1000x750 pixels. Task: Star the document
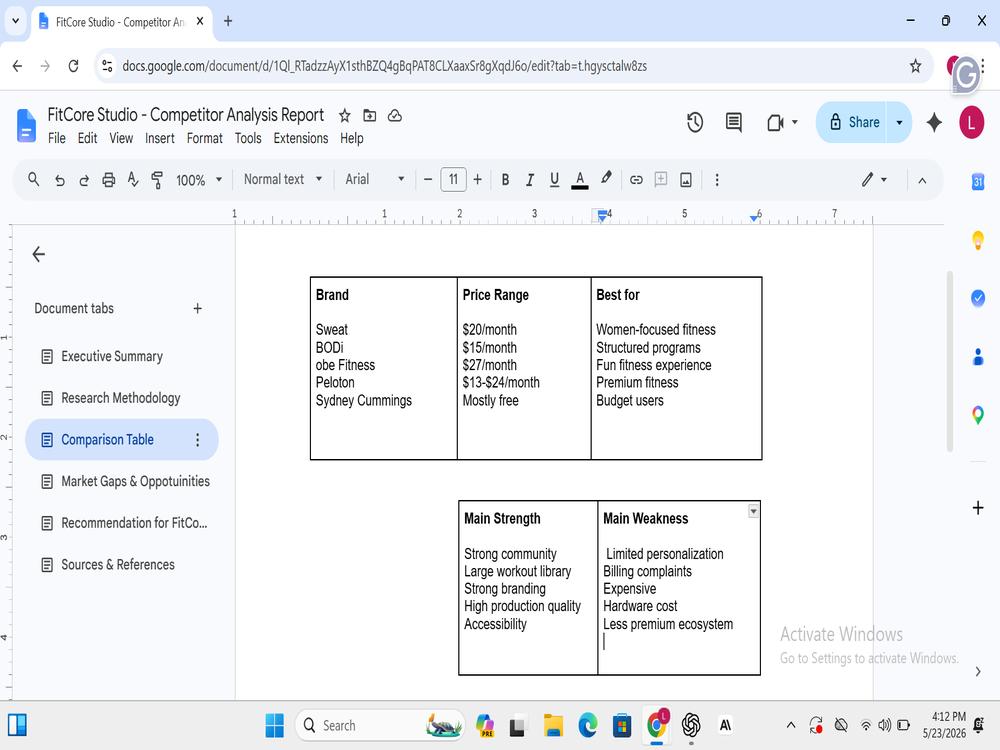[x=344, y=115]
